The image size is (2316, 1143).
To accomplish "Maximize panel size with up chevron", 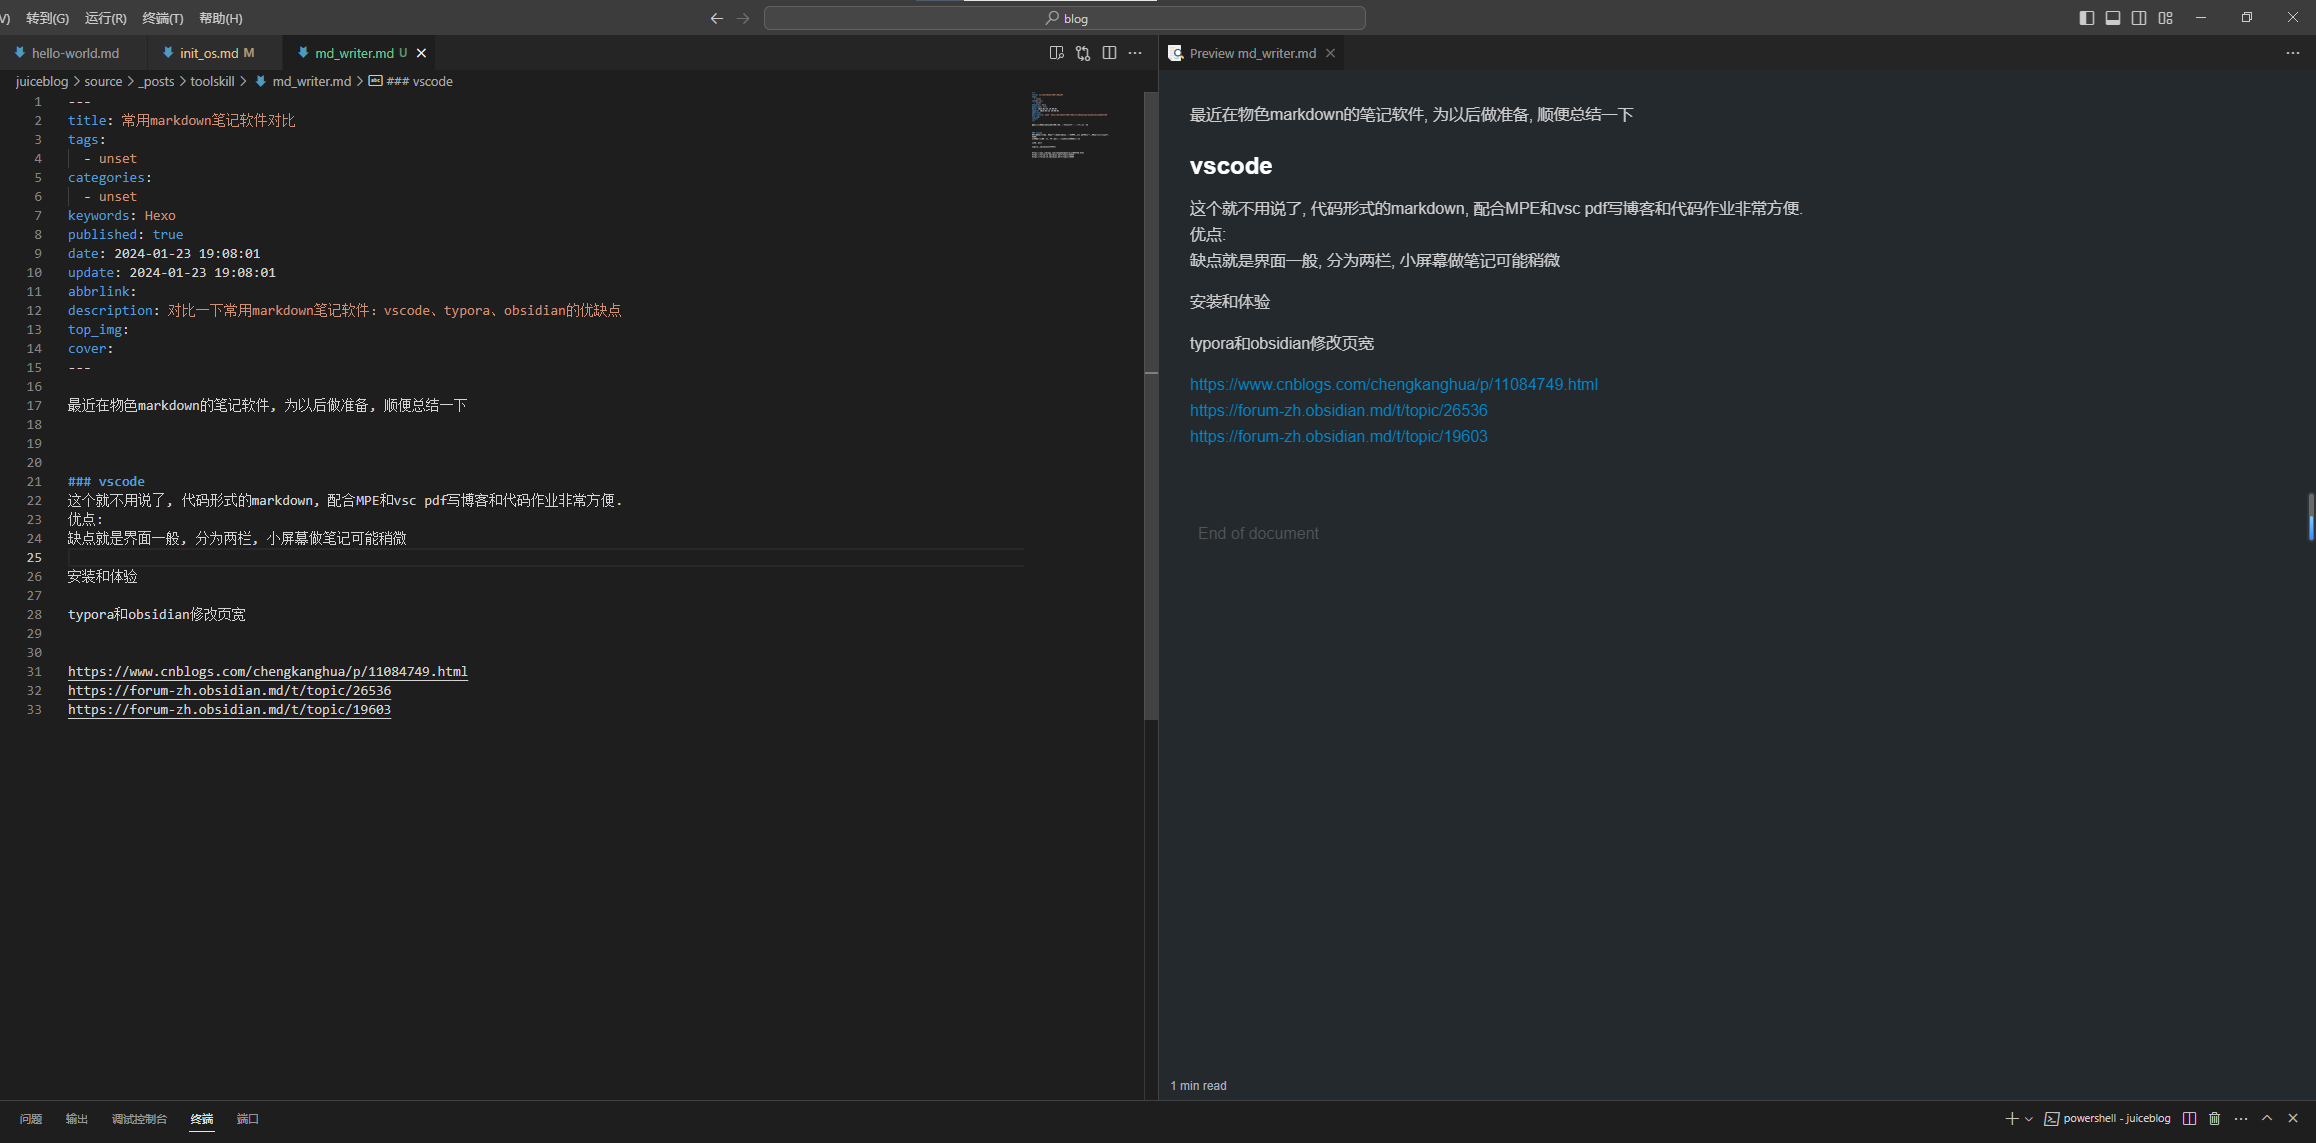I will pos(2267,1118).
